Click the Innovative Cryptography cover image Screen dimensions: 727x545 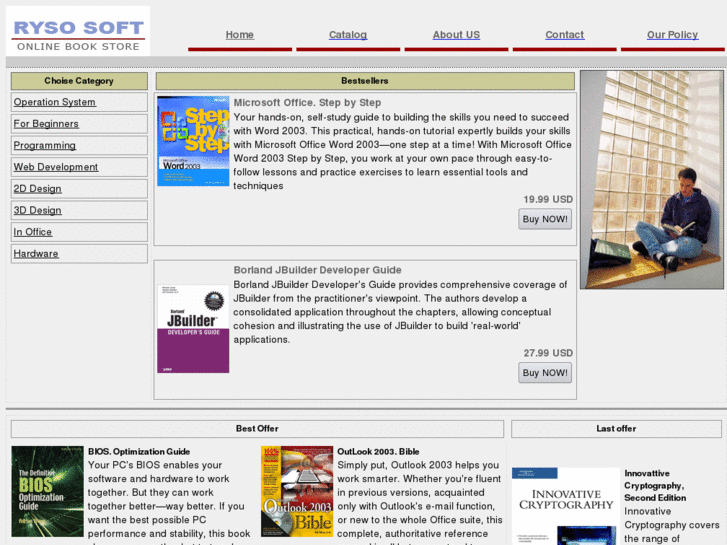coord(566,506)
